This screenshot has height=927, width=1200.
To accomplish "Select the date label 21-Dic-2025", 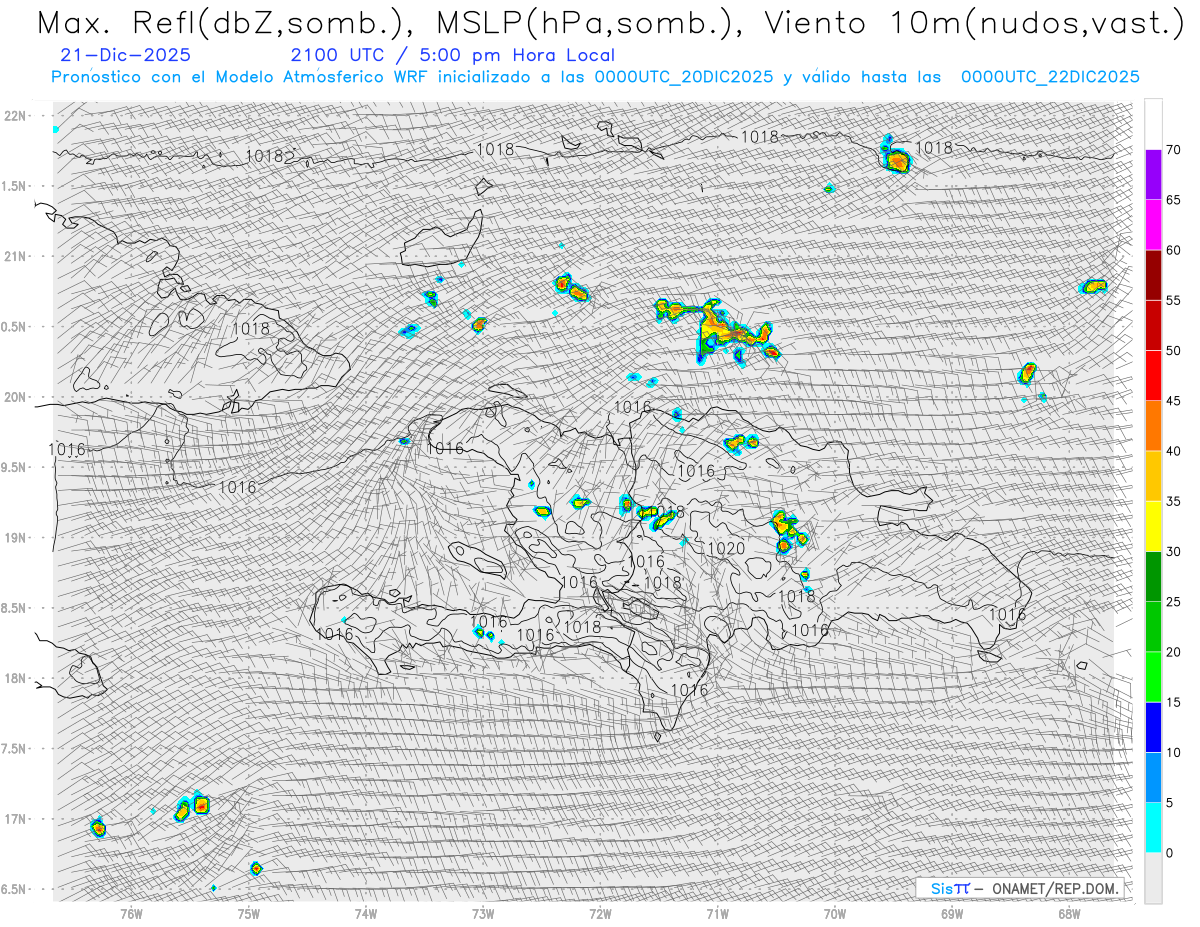I will coord(125,56).
